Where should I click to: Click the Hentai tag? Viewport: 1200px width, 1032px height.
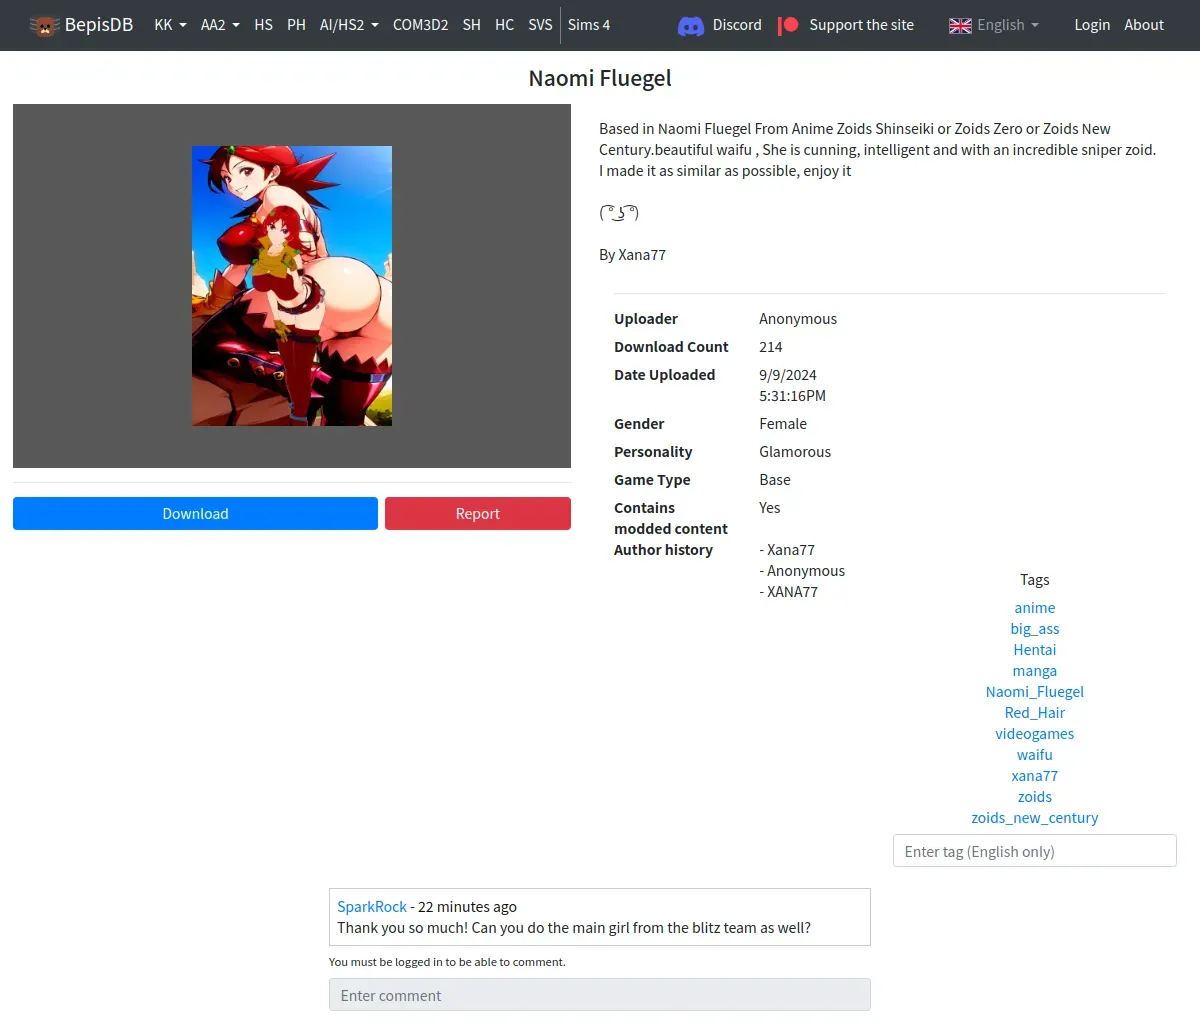point(1034,650)
